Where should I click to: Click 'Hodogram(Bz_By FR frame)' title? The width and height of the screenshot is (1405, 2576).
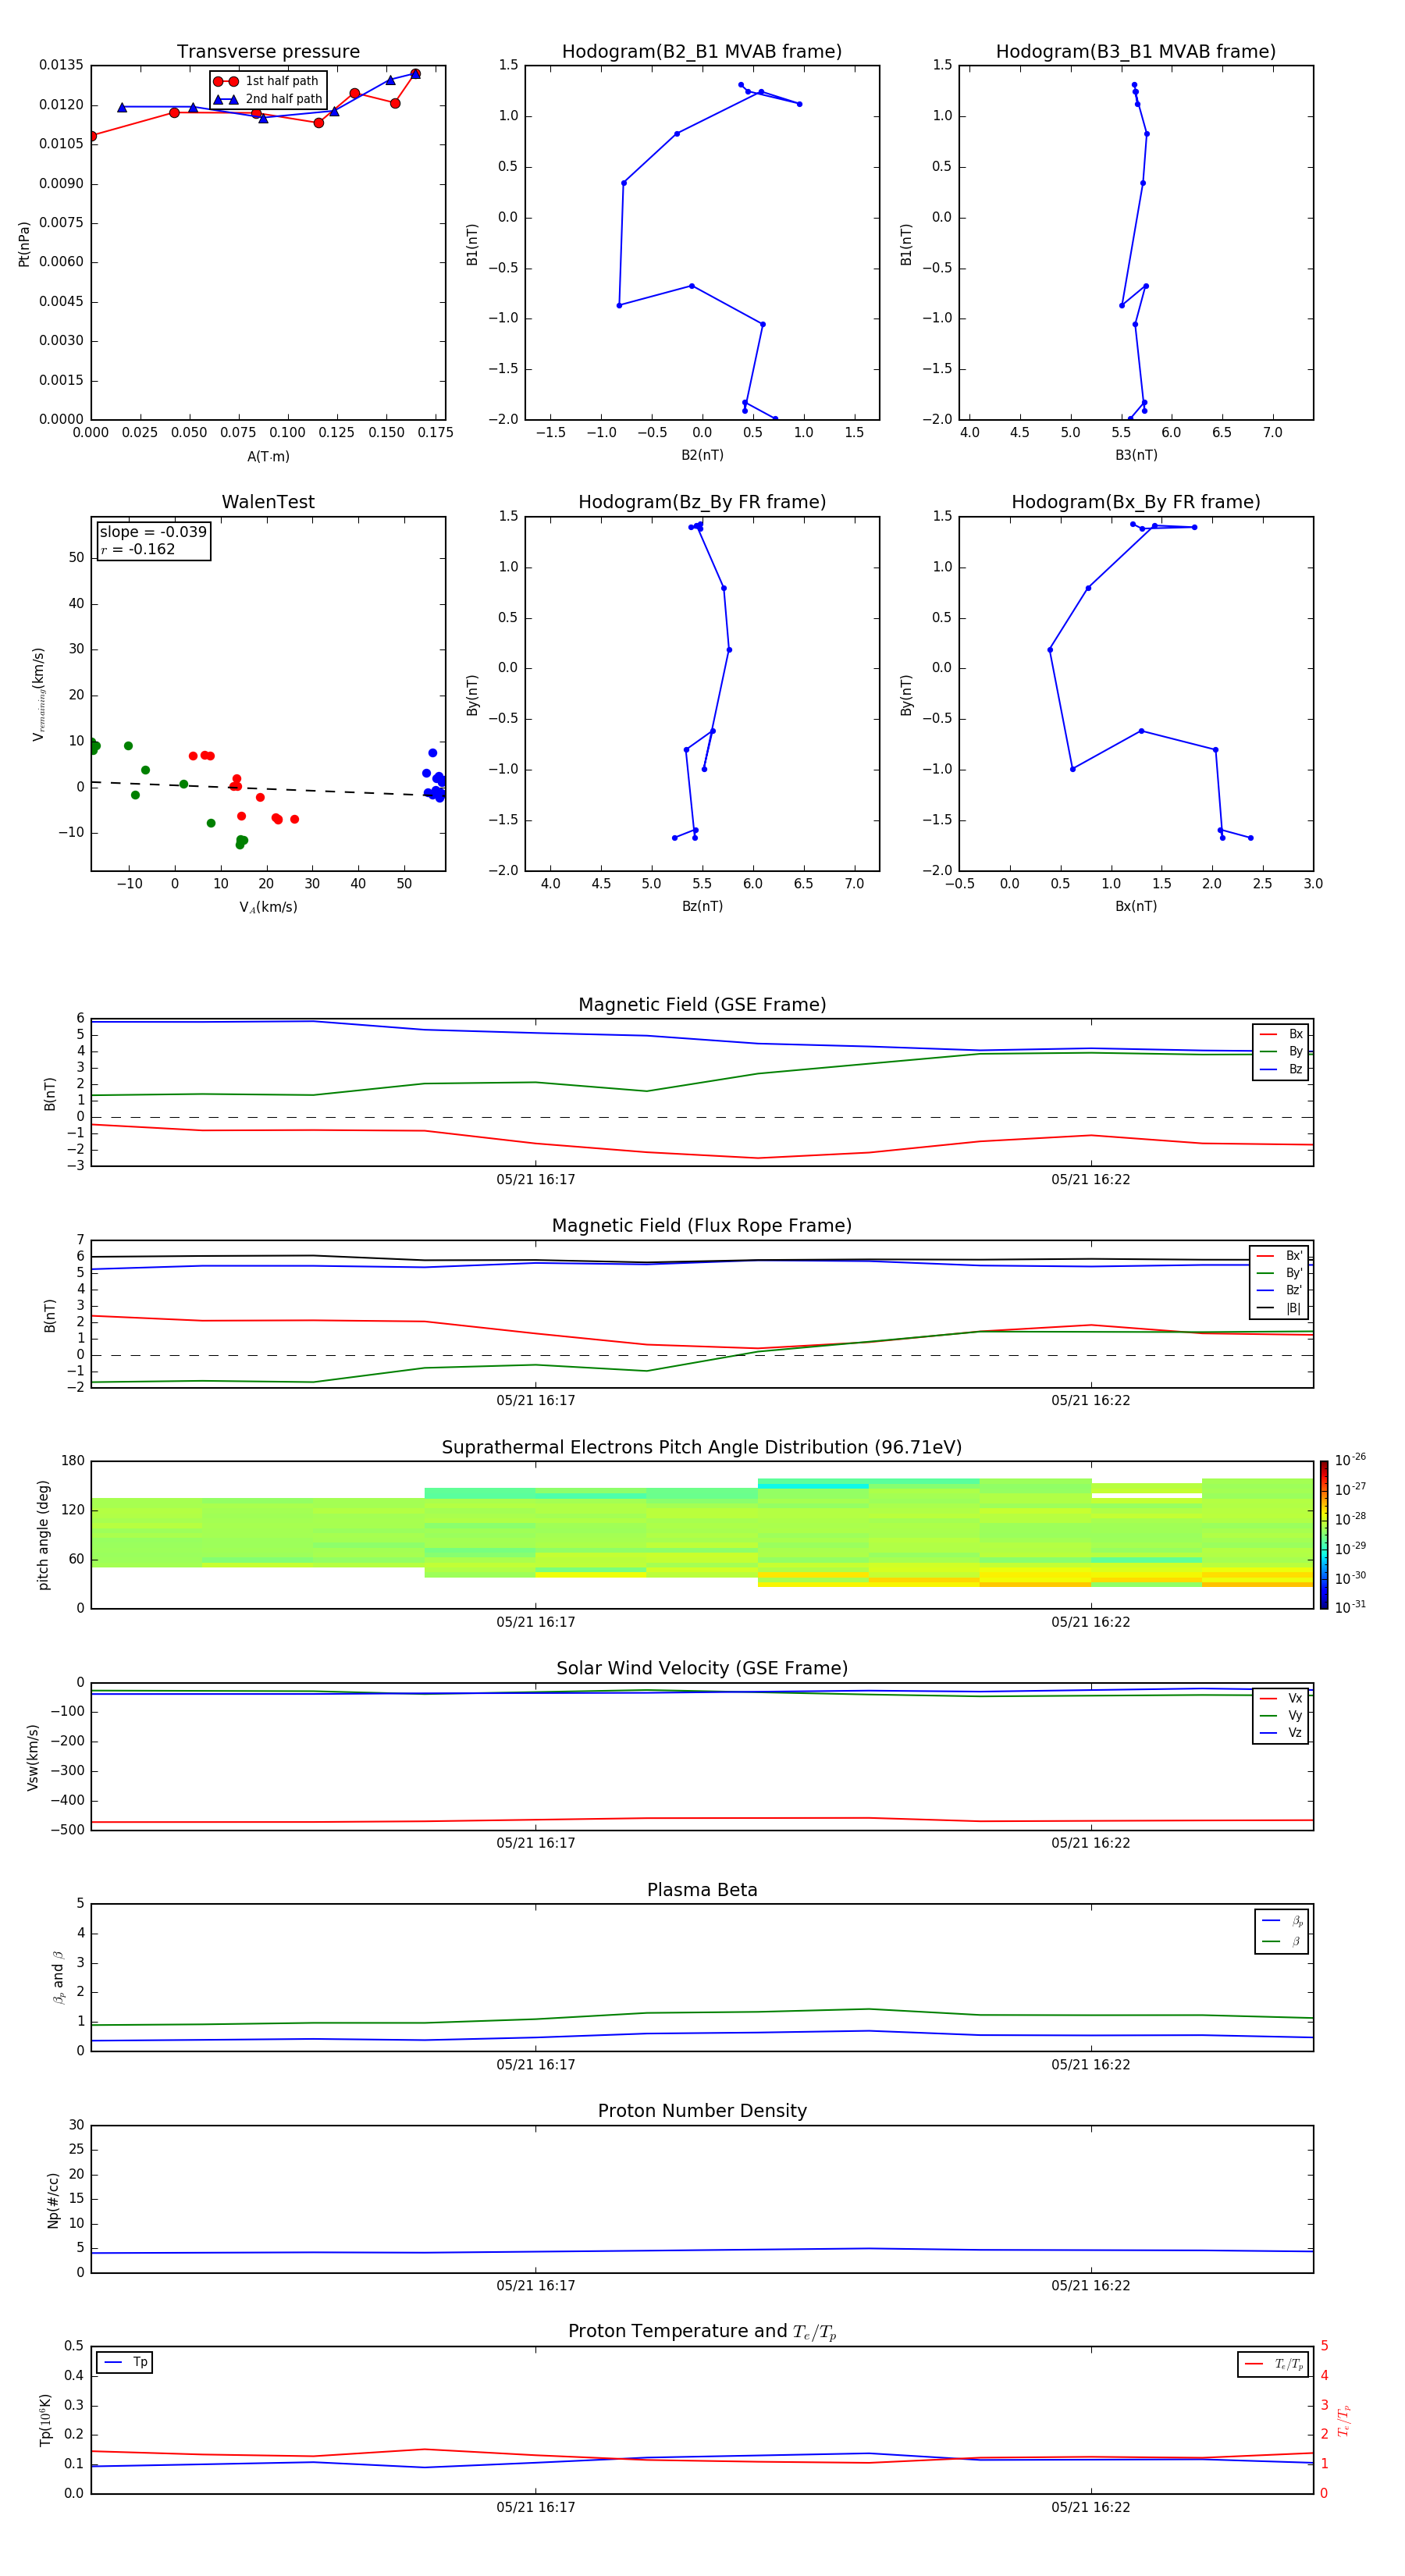pos(702,502)
